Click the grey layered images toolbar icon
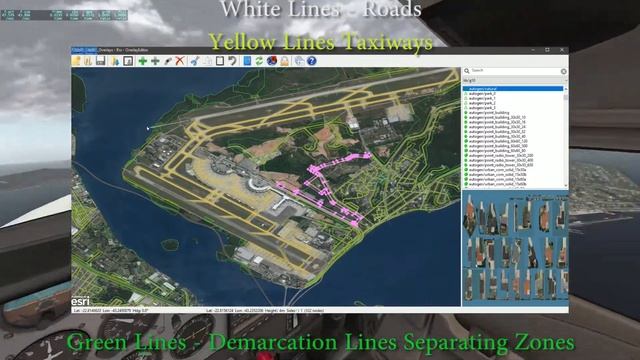Screen dimensions: 640x360 click(299, 61)
